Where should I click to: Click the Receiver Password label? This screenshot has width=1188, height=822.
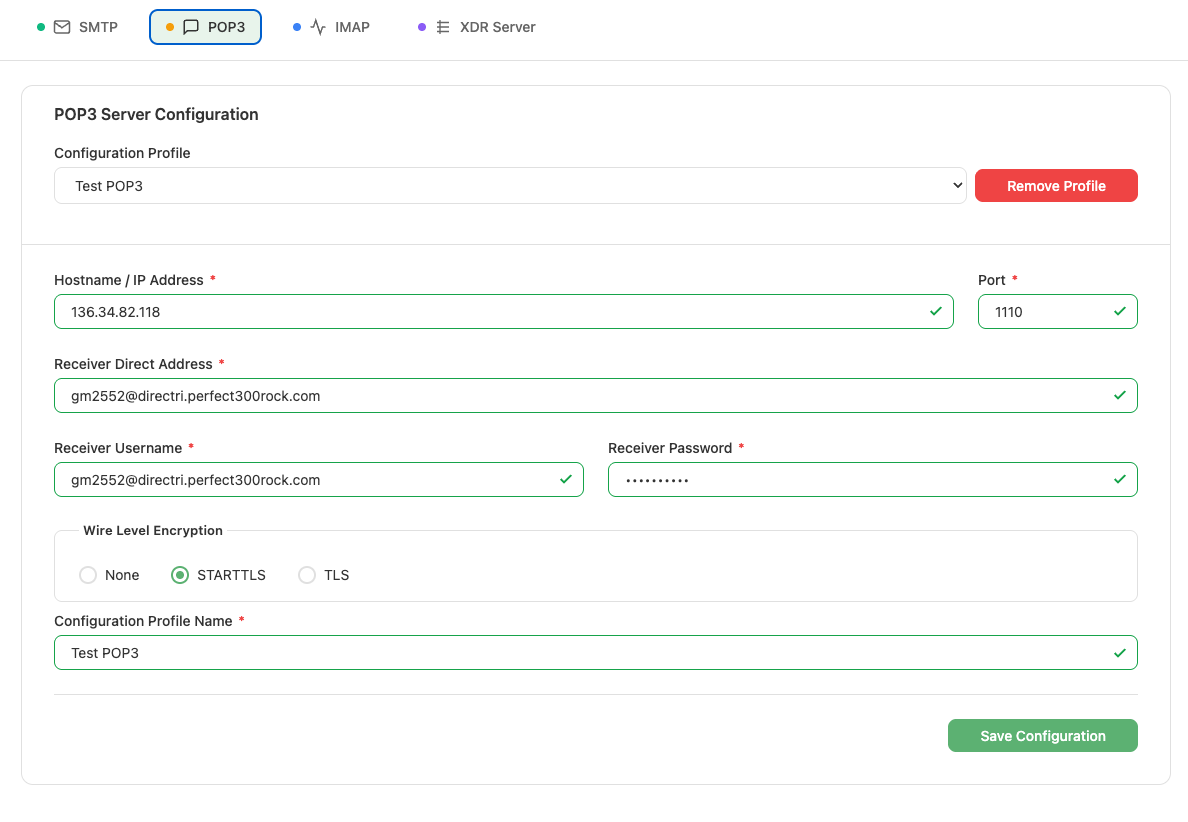click(x=670, y=448)
